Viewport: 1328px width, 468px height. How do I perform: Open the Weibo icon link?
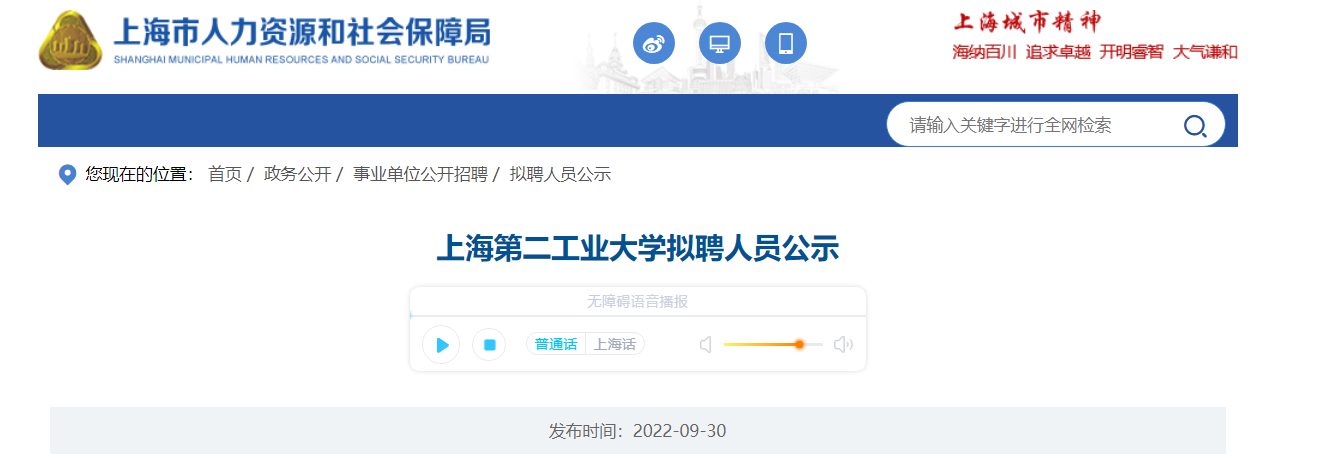654,43
